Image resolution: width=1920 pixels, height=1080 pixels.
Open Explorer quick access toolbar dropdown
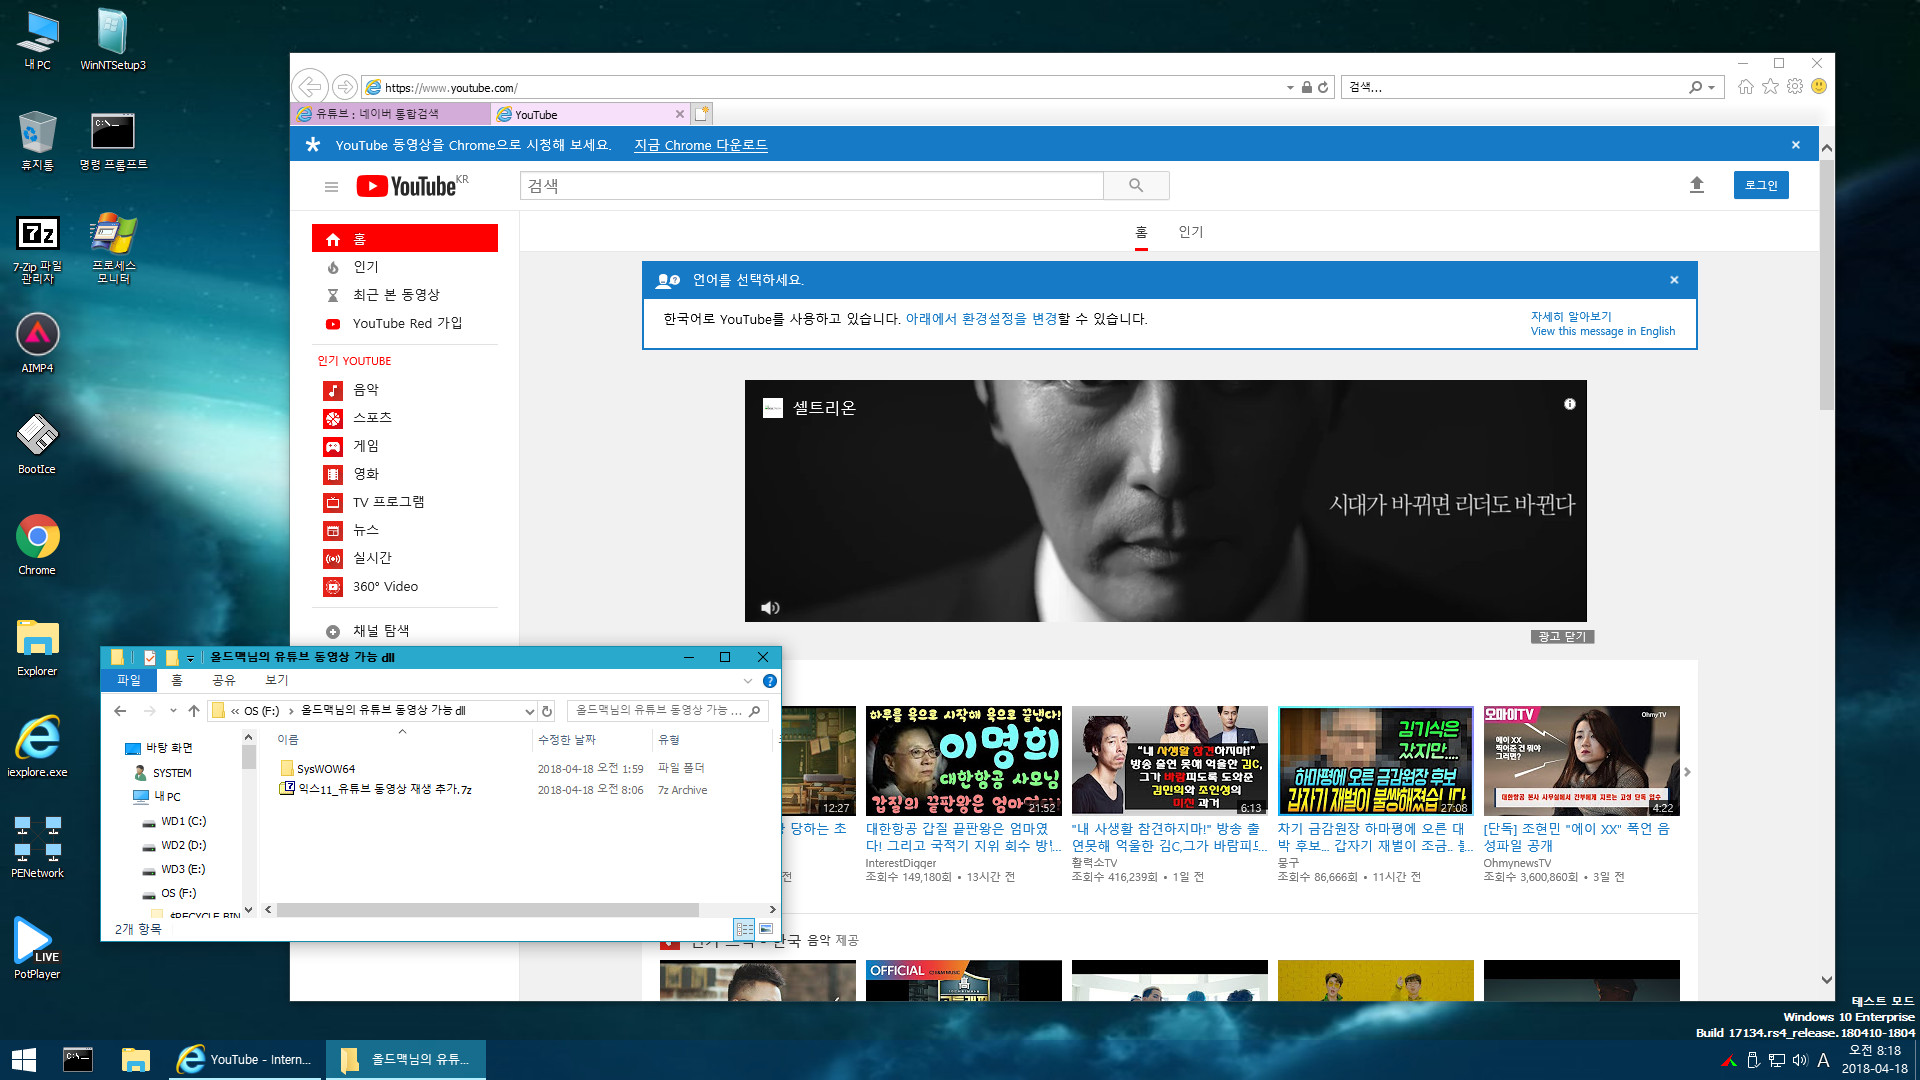[190, 658]
